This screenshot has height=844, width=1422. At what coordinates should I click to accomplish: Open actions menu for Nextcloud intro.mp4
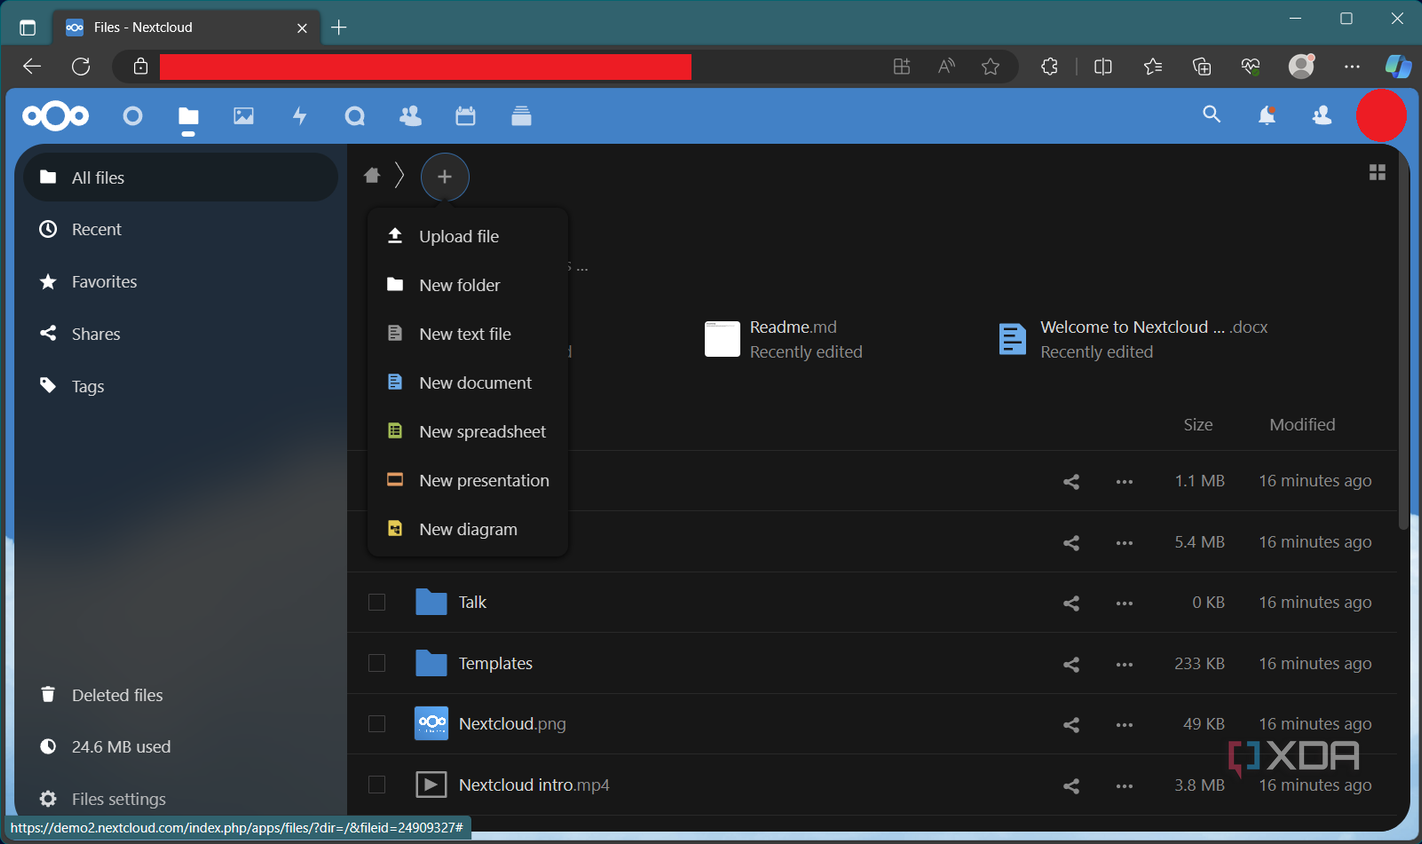pyautogui.click(x=1124, y=786)
